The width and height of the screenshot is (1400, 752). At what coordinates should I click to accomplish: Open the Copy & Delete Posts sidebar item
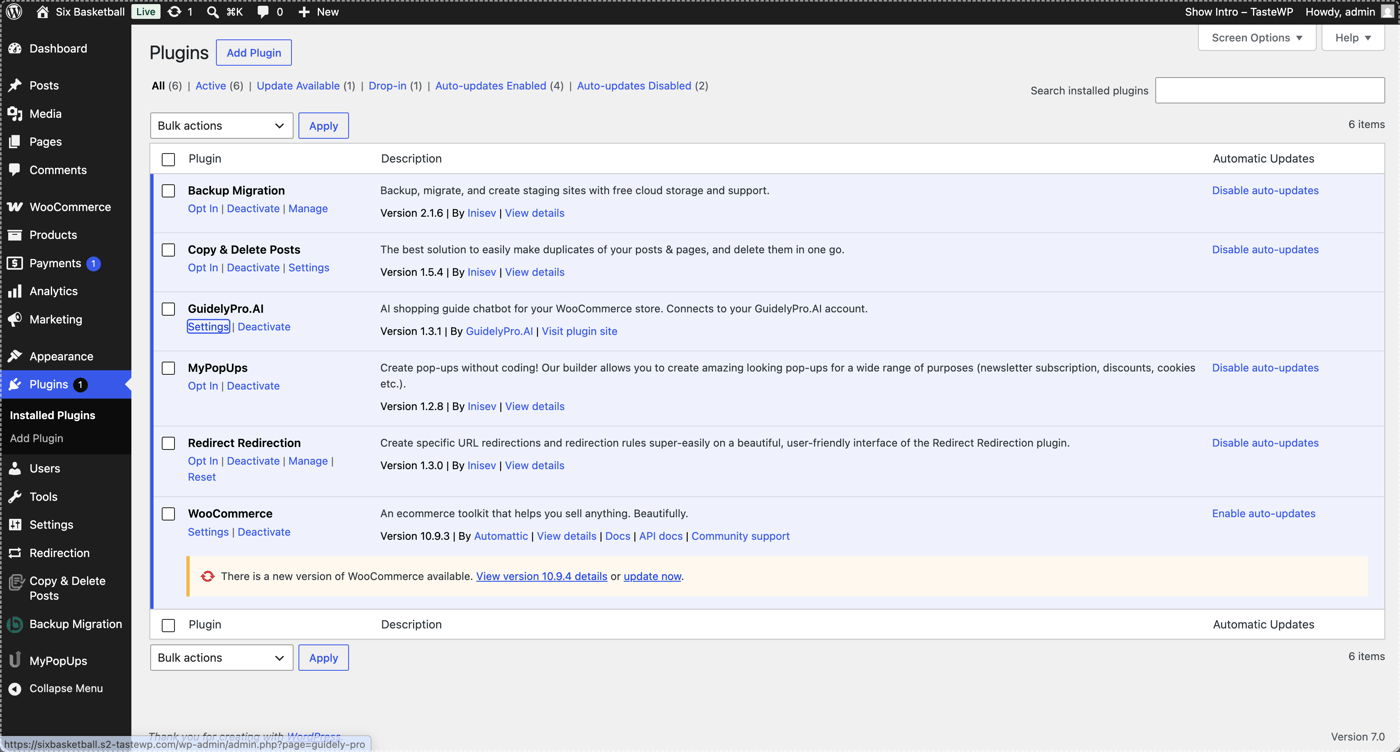point(65,588)
